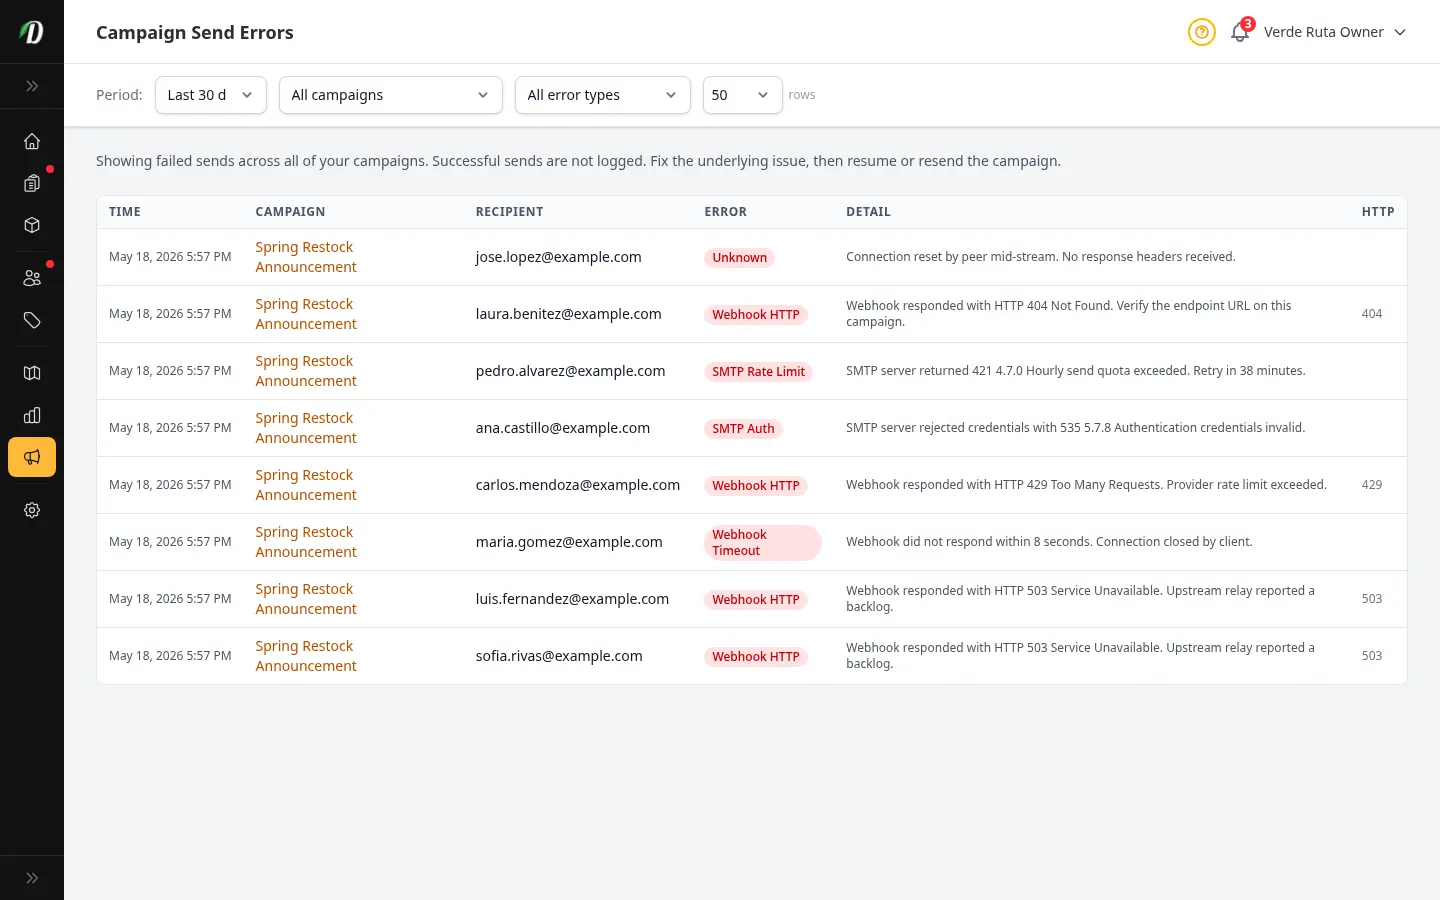Open the settings gear icon in the sidebar
Viewport: 1440px width, 900px height.
[x=32, y=510]
